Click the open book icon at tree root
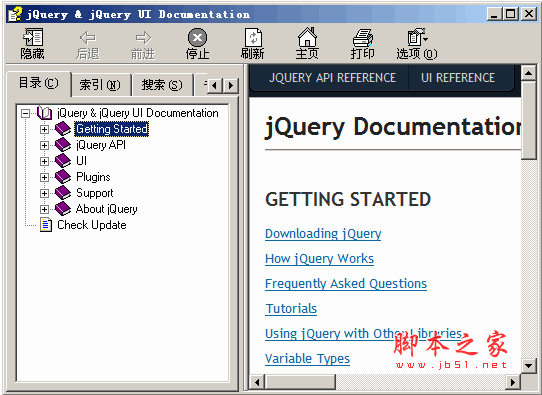Image resolution: width=542 pixels, height=395 pixels. pos(44,113)
